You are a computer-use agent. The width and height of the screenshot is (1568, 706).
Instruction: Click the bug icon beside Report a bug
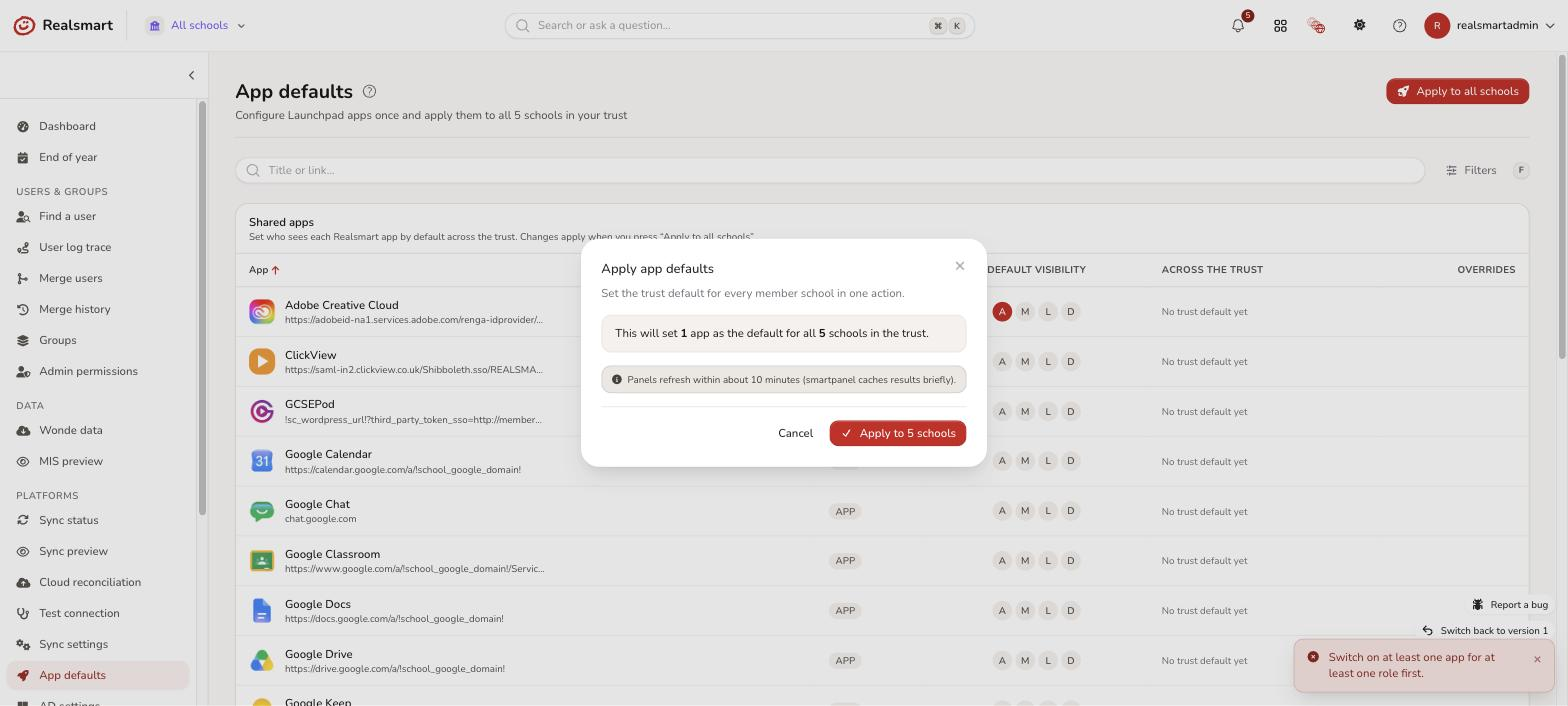click(x=1478, y=604)
